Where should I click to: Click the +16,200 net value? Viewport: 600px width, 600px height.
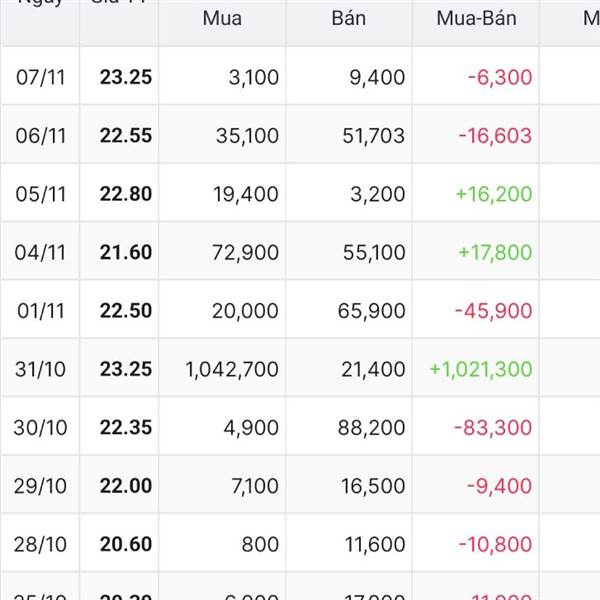point(494,194)
